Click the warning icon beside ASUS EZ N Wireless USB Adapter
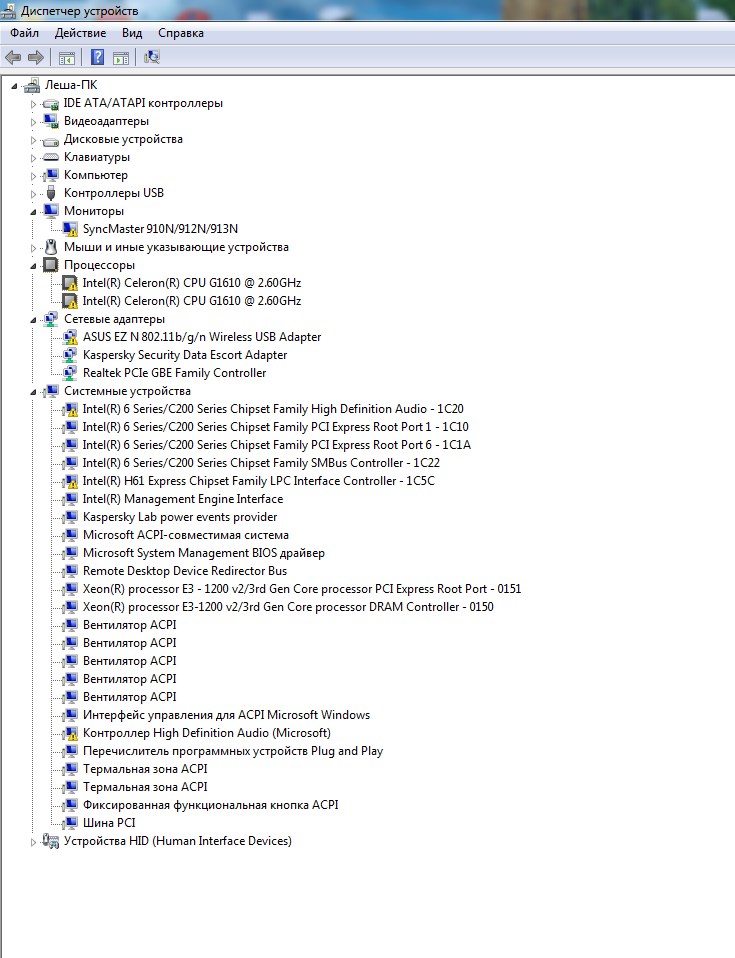This screenshot has width=735, height=958. point(70,337)
